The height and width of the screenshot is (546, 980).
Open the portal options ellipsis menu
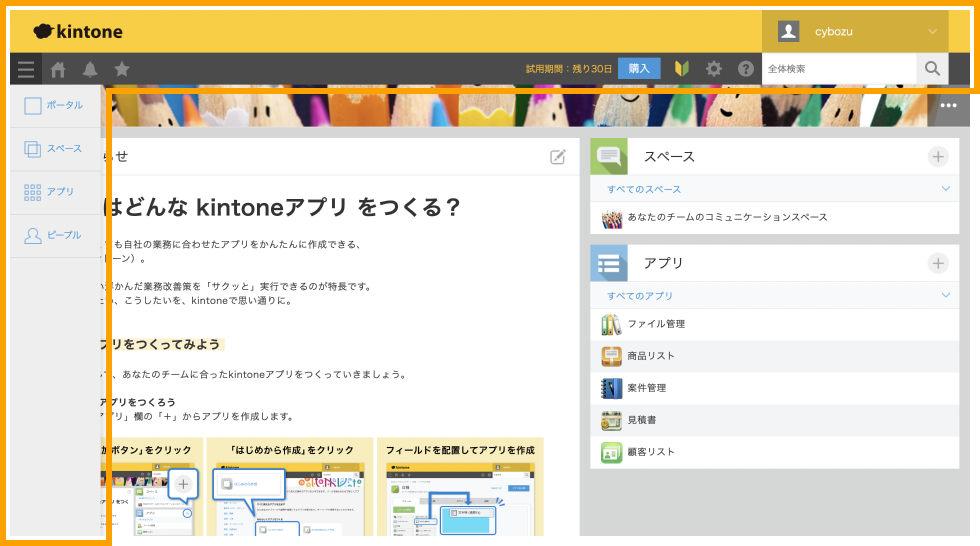948,106
